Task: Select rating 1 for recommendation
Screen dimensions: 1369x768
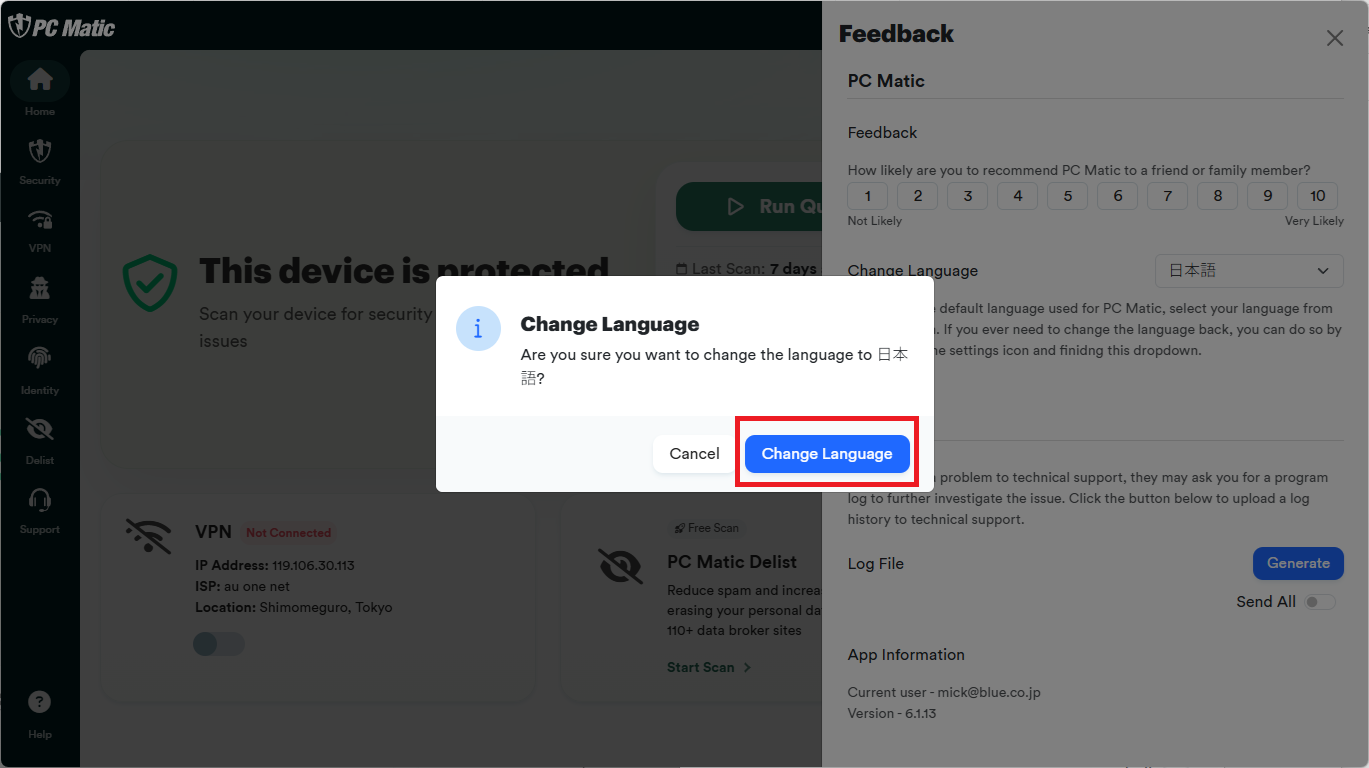Action: (868, 196)
